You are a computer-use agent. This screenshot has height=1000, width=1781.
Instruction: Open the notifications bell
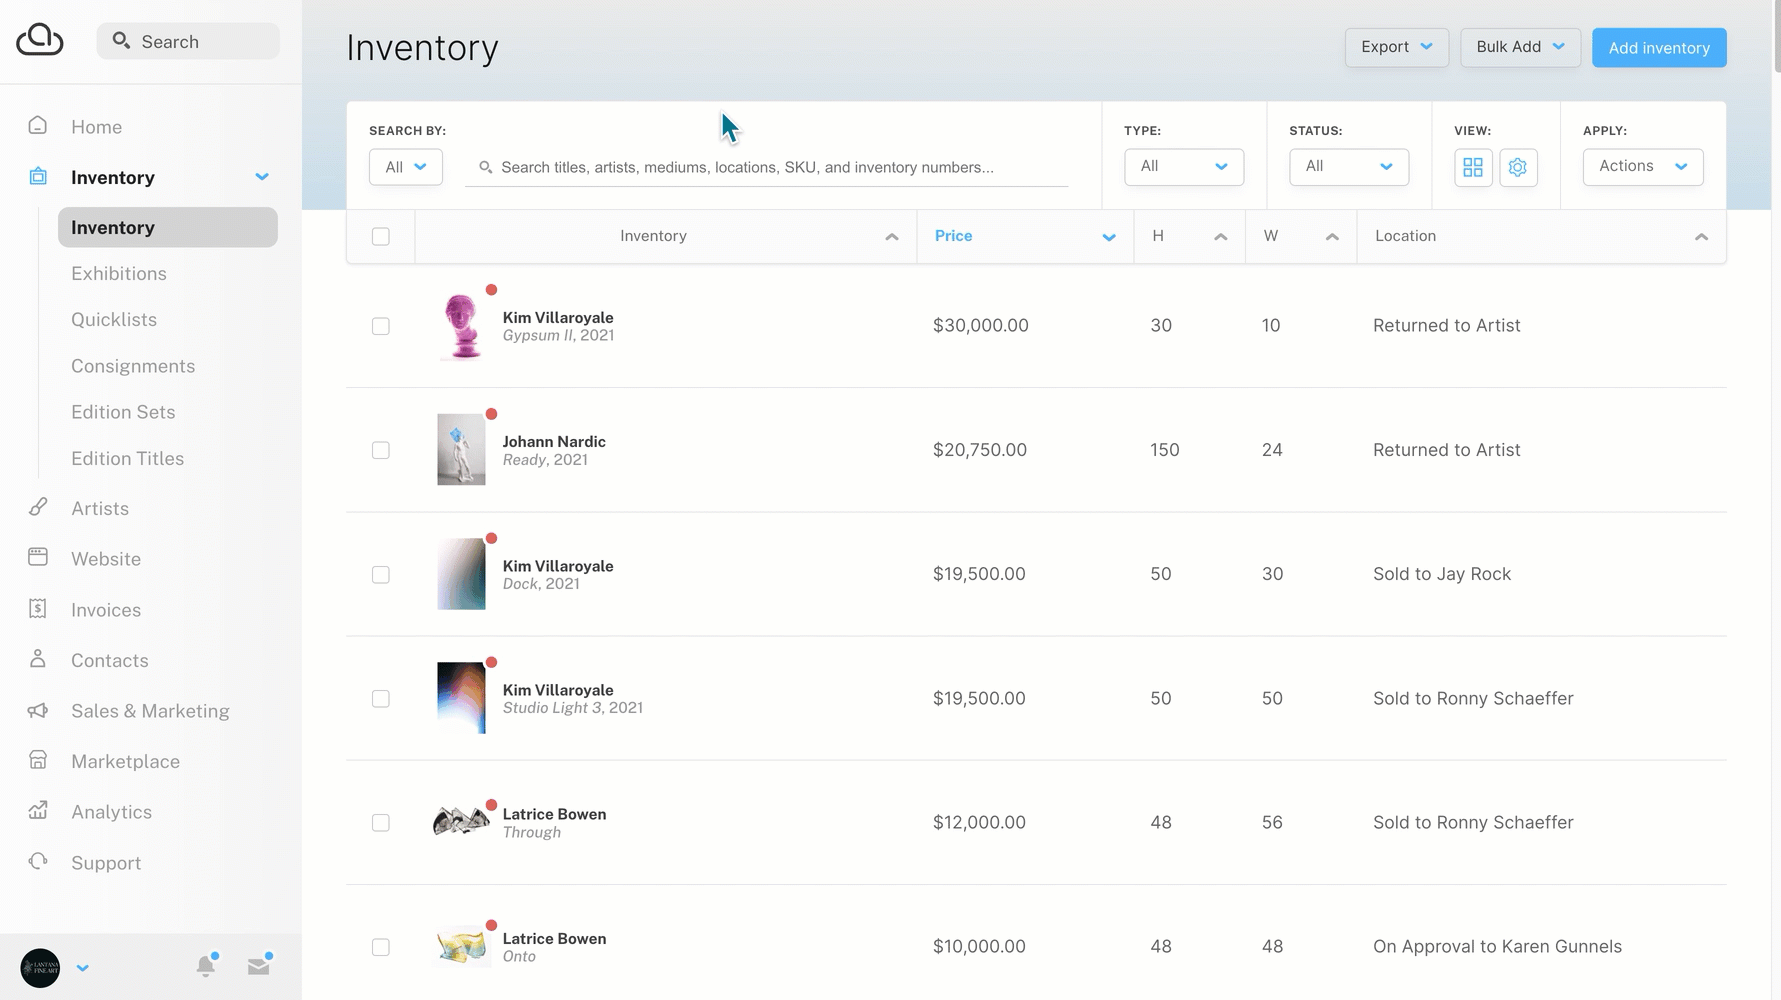coord(206,966)
